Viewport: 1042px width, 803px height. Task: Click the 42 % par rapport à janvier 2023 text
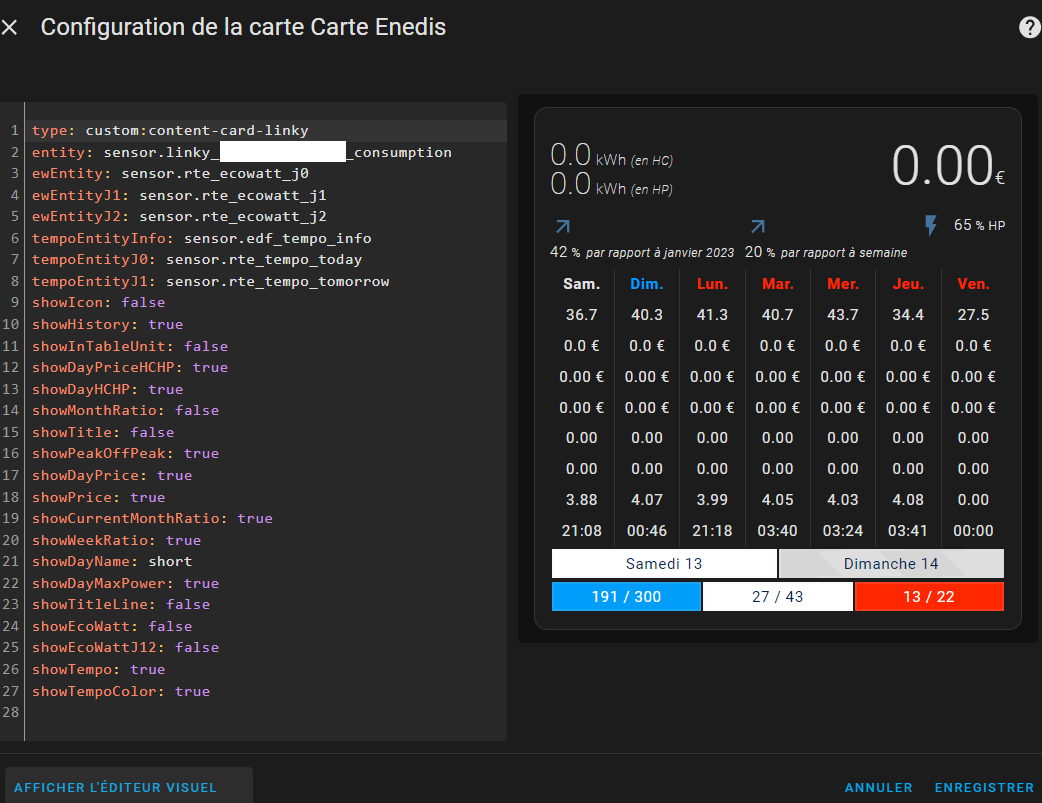tap(642, 253)
